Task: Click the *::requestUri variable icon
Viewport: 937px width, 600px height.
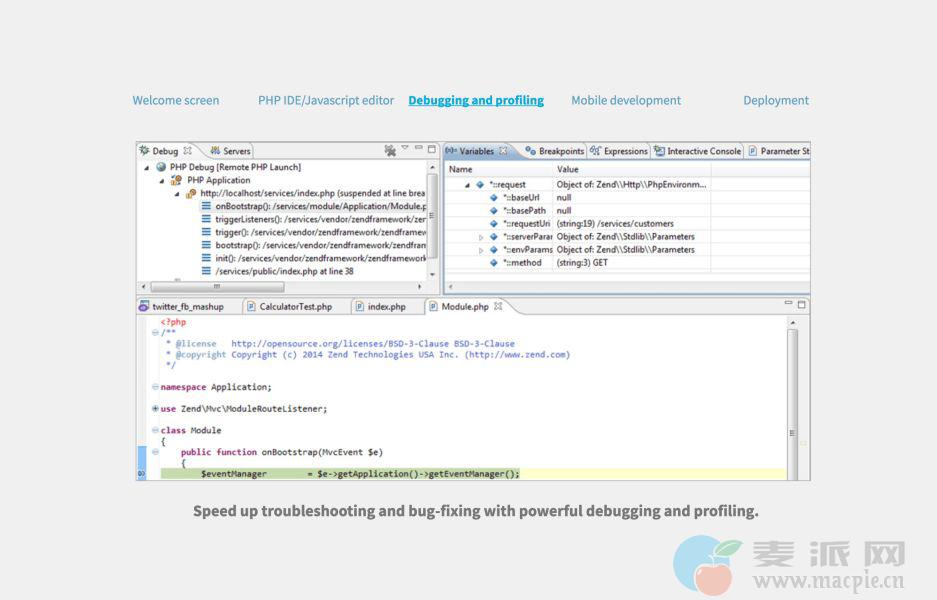Action: 494,224
